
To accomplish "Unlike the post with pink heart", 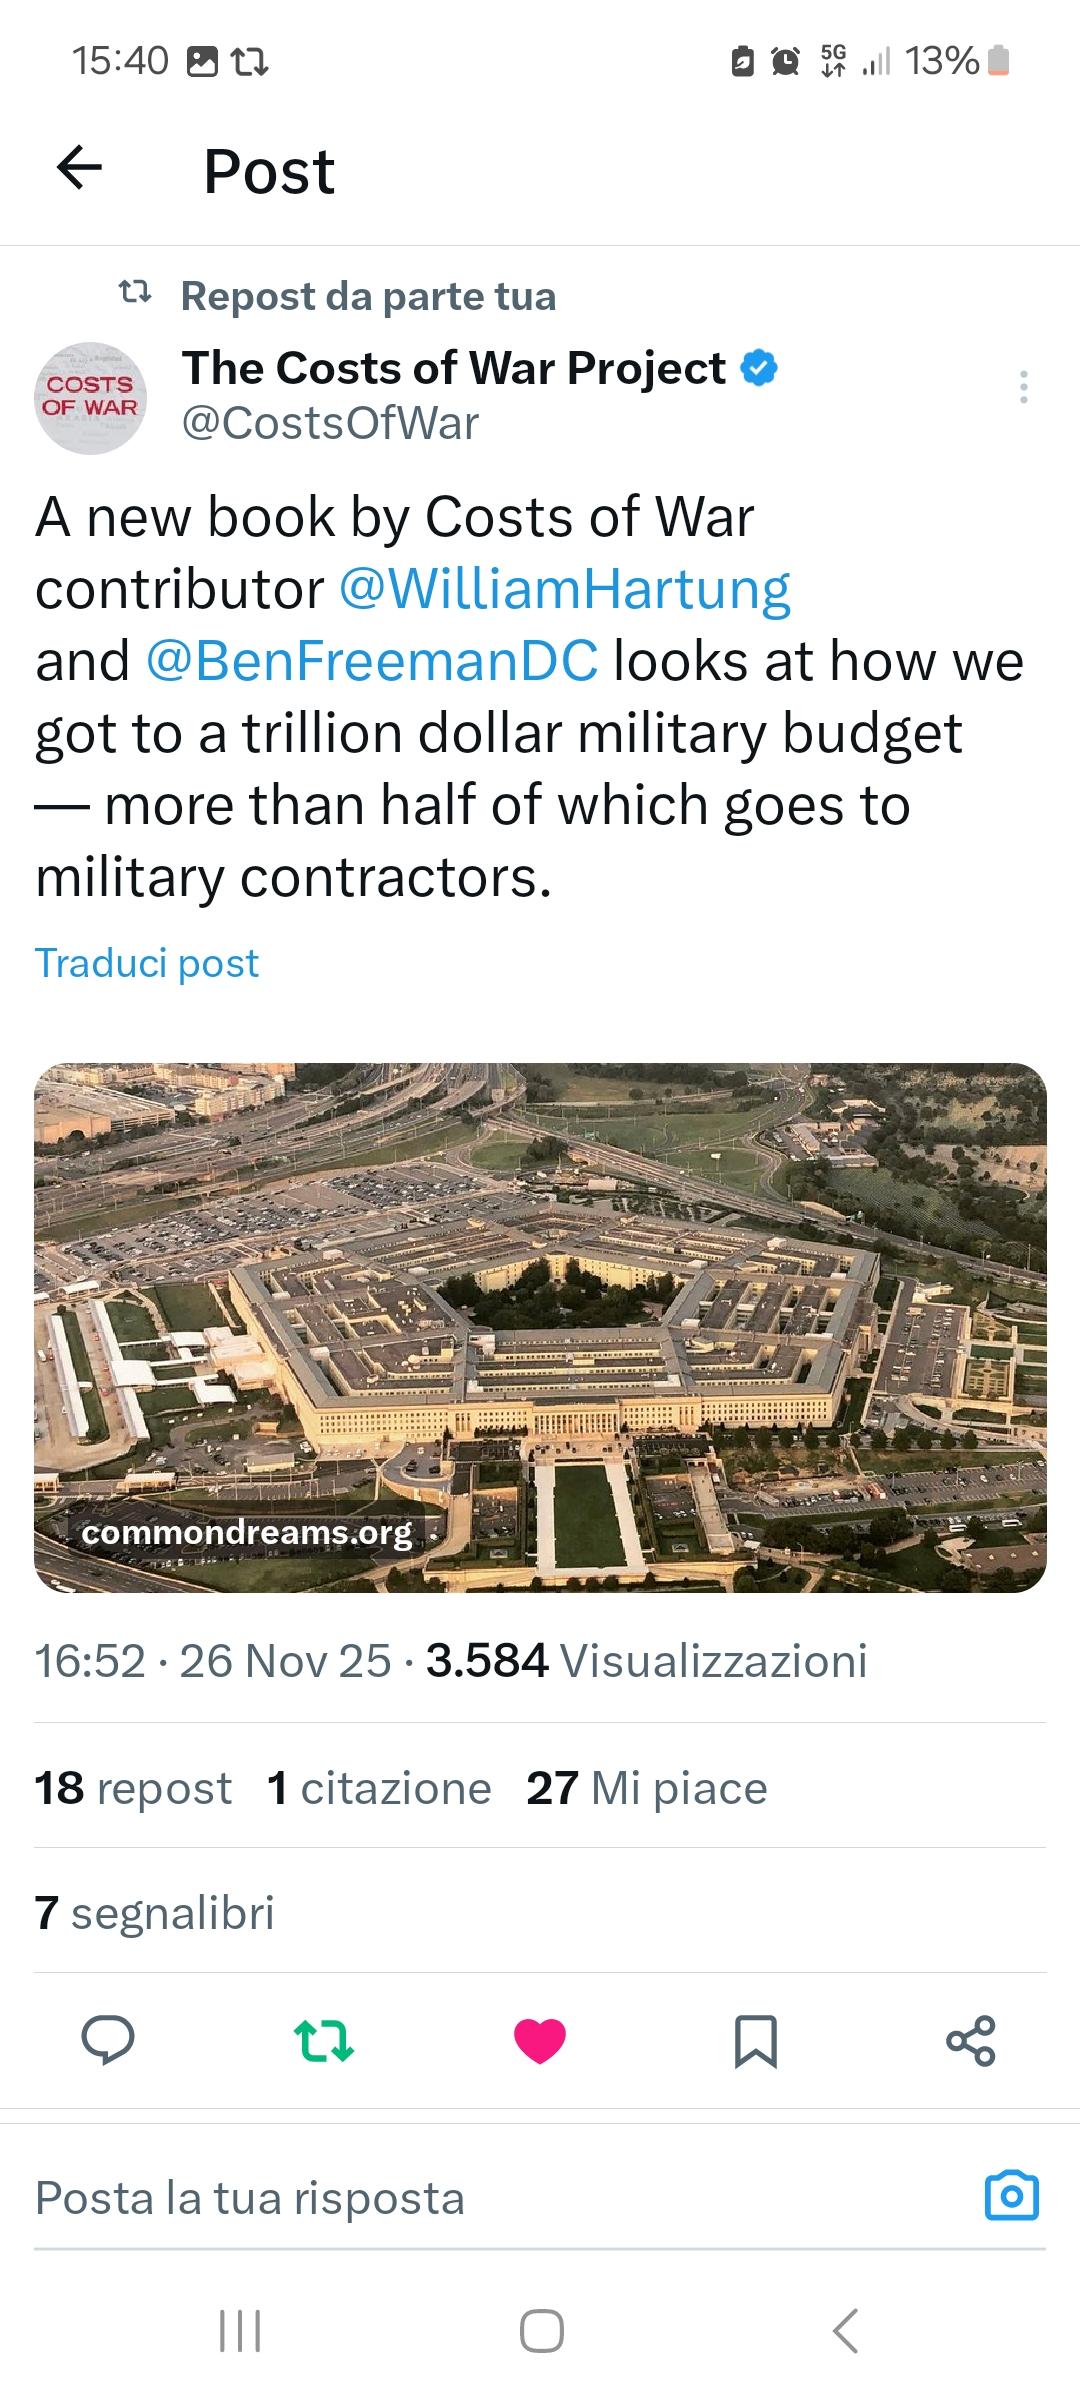I will [x=540, y=2041].
